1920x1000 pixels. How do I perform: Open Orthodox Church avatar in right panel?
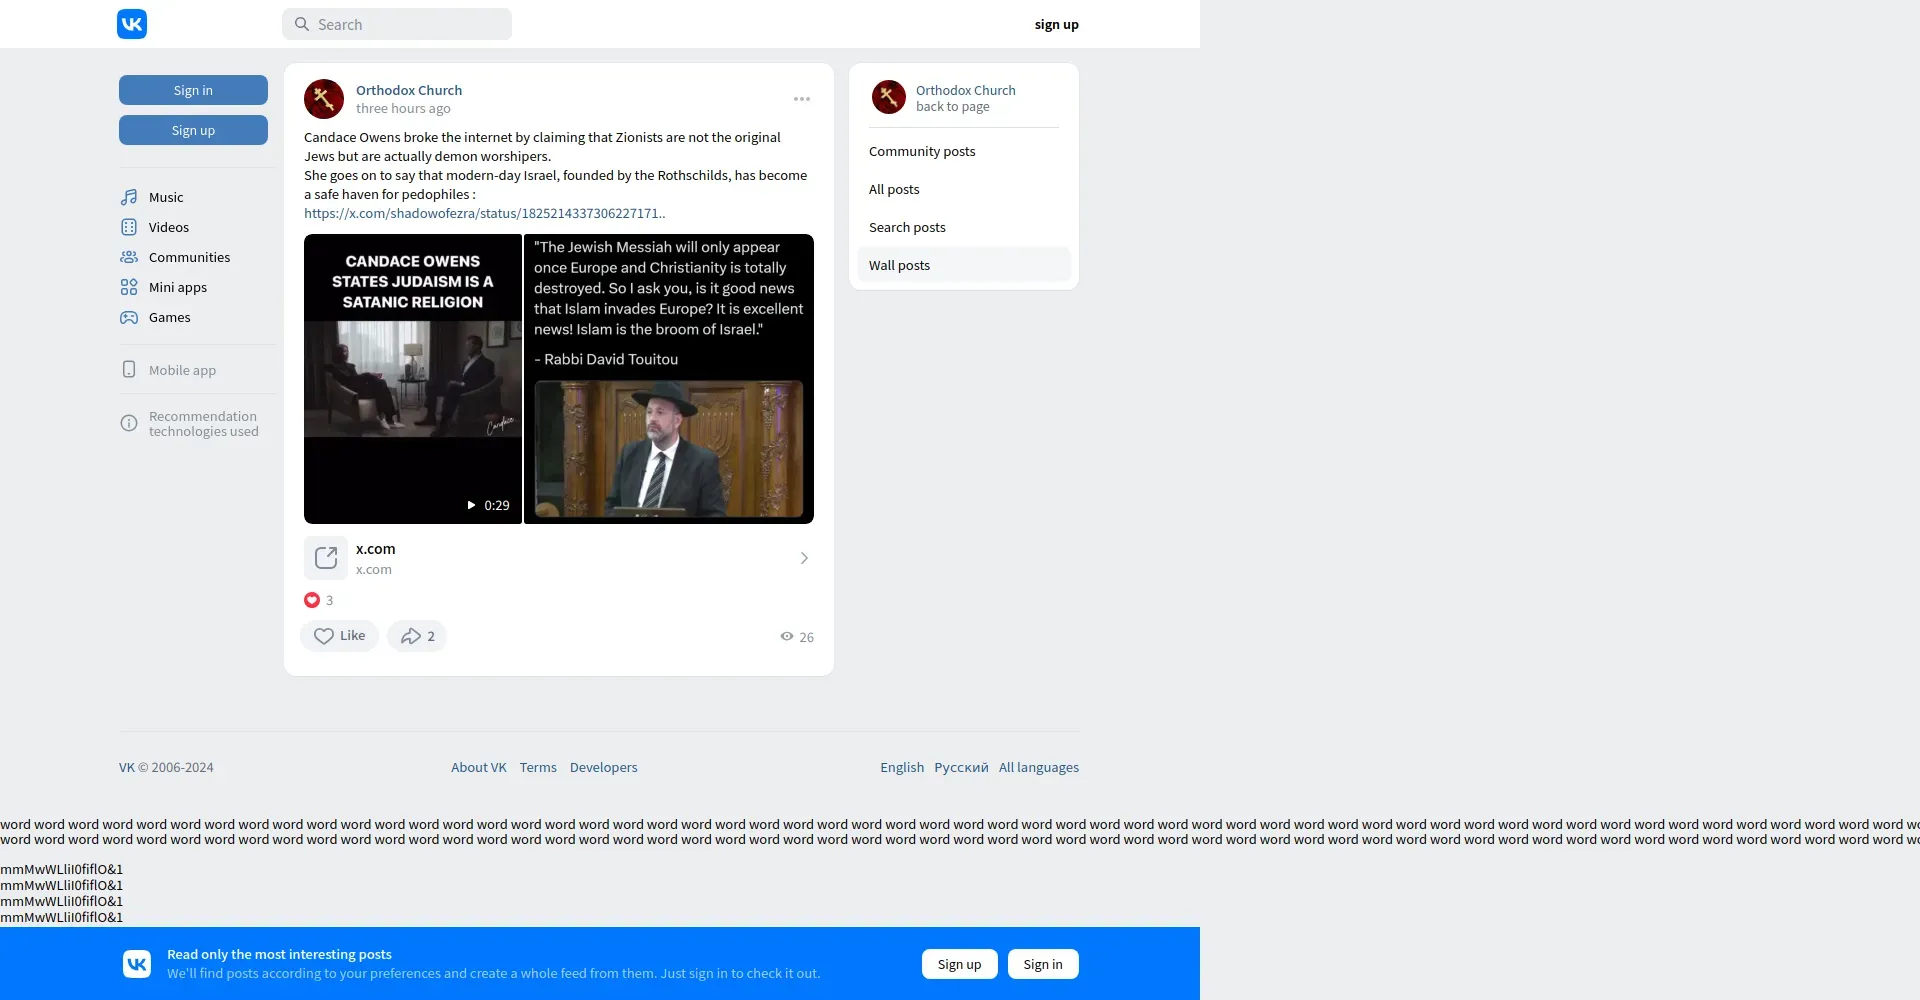coord(888,97)
